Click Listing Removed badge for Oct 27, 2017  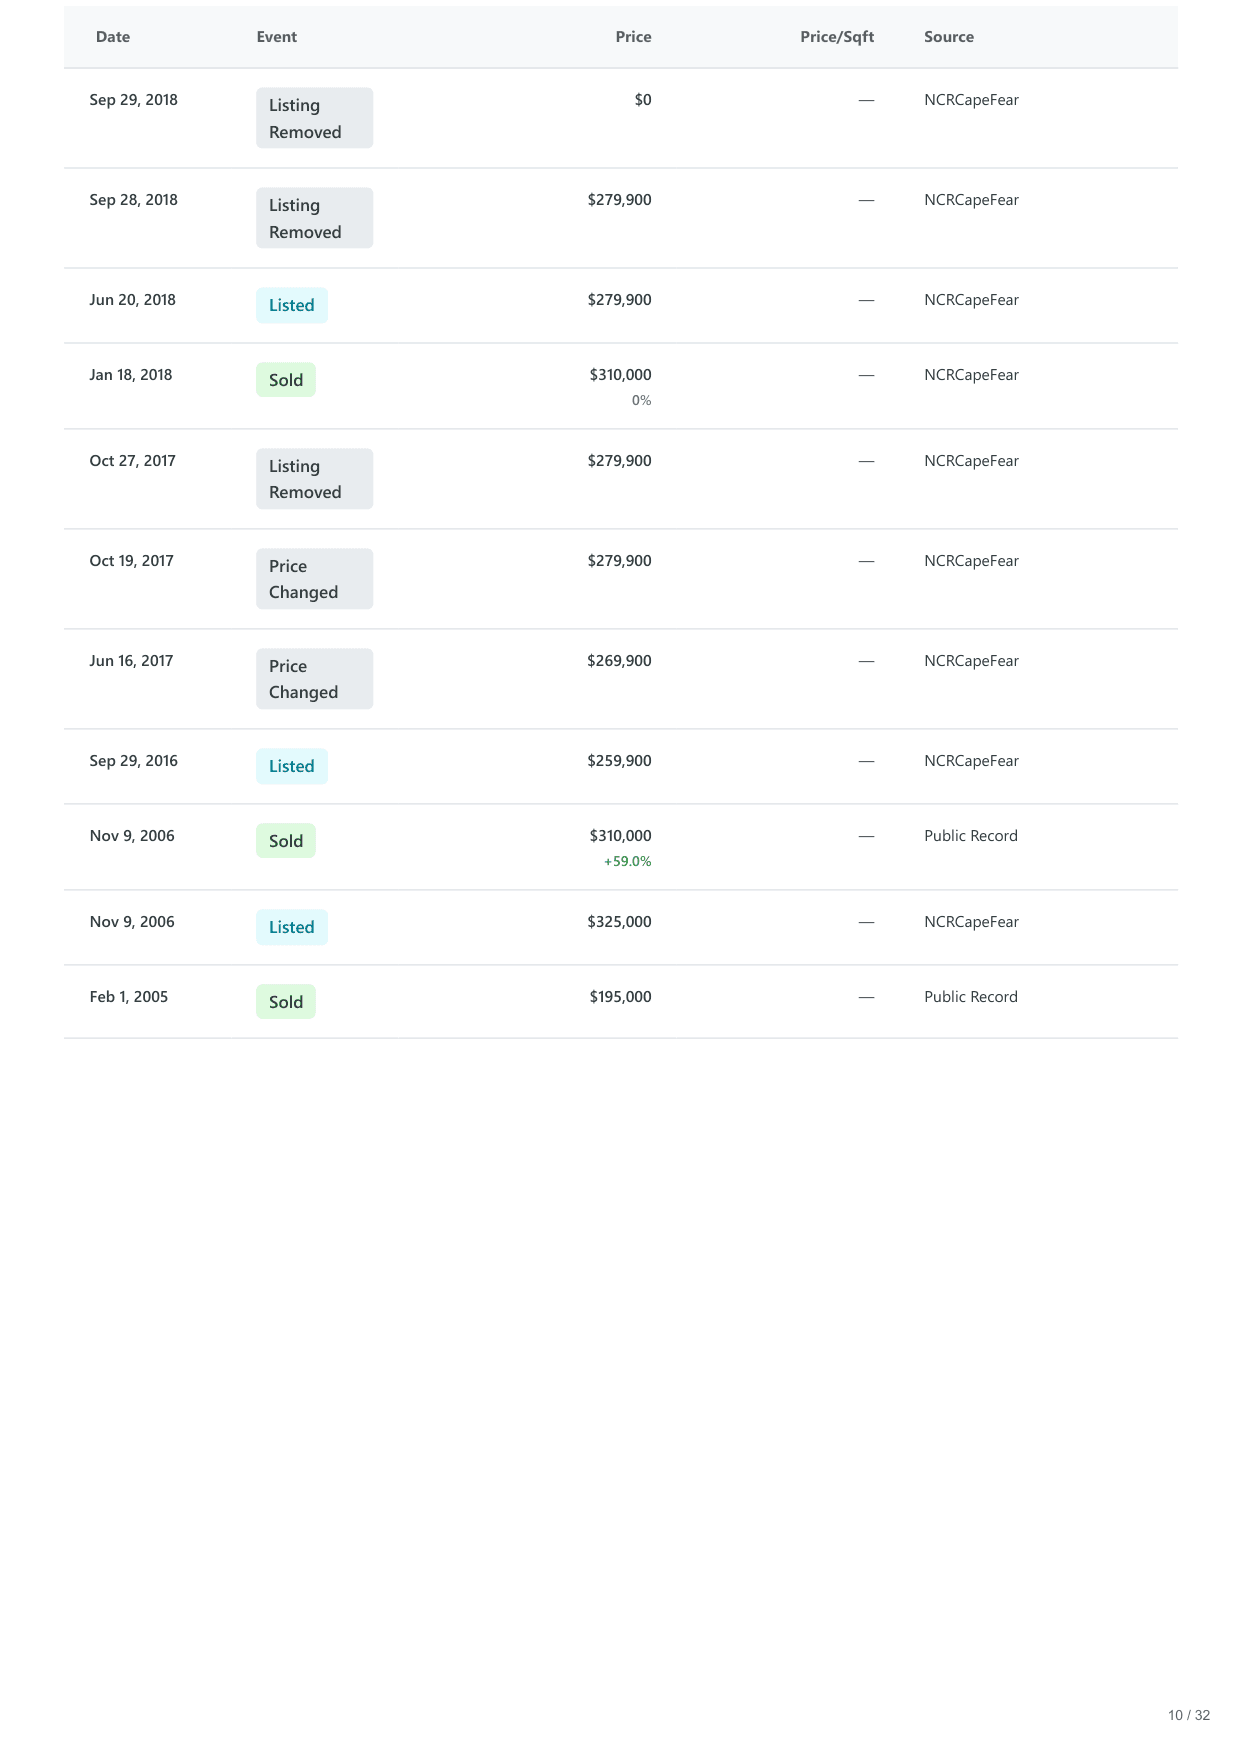coord(314,479)
